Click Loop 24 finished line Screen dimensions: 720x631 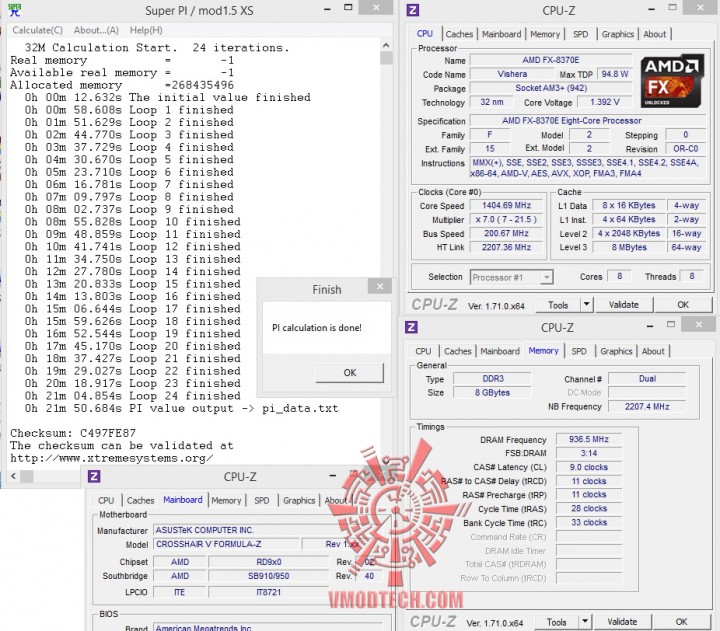133,396
